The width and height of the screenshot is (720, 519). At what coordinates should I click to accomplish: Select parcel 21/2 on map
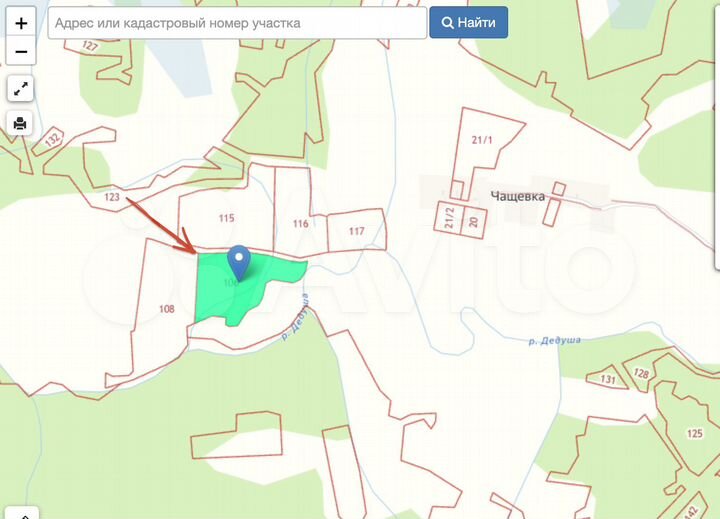(449, 213)
